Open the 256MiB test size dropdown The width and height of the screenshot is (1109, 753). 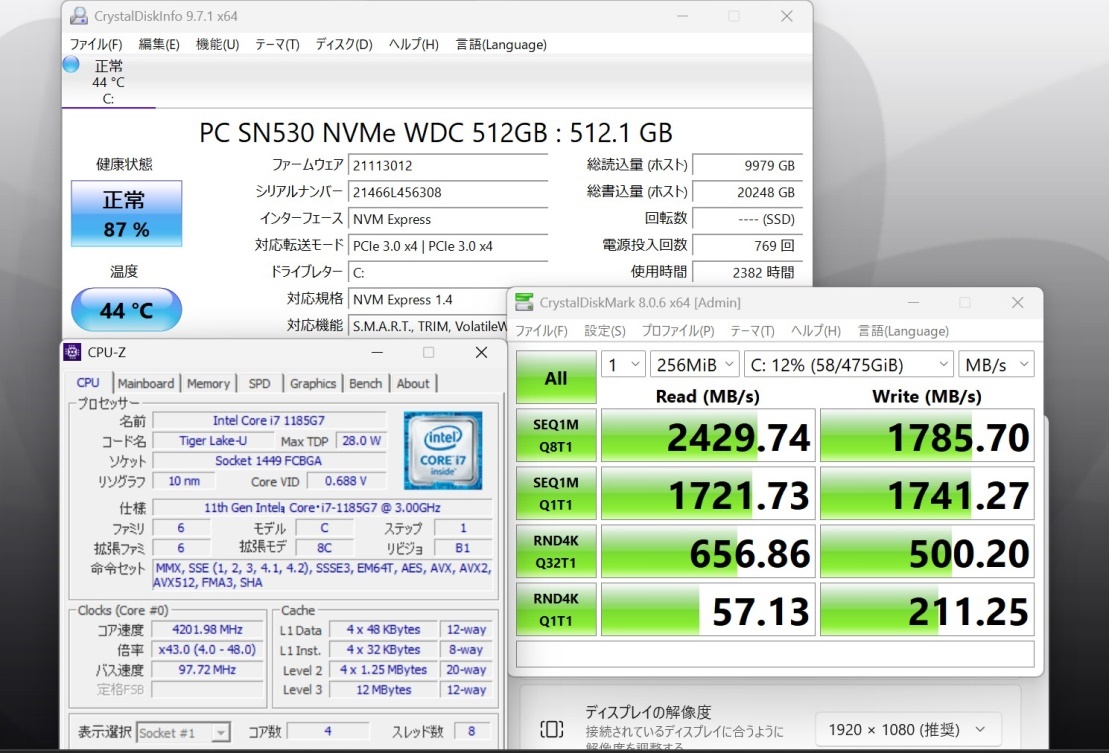pos(695,365)
